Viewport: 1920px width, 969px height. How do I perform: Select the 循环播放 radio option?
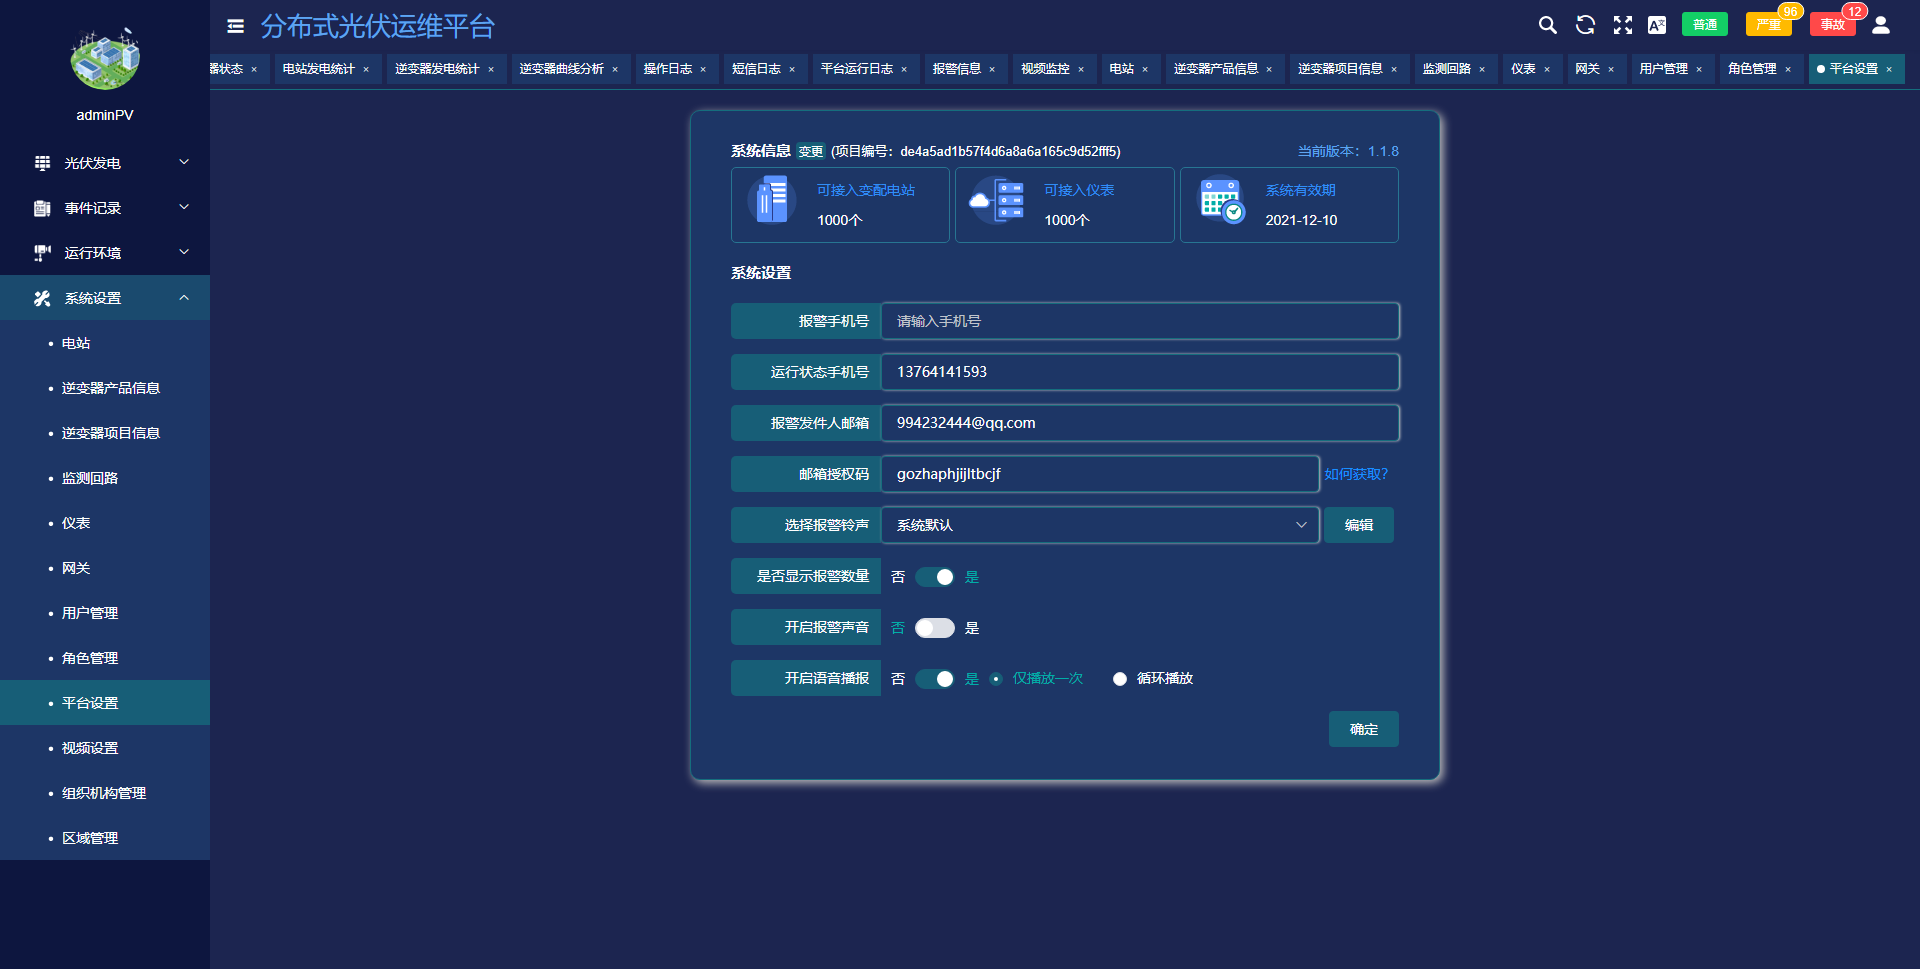pyautogui.click(x=1120, y=679)
